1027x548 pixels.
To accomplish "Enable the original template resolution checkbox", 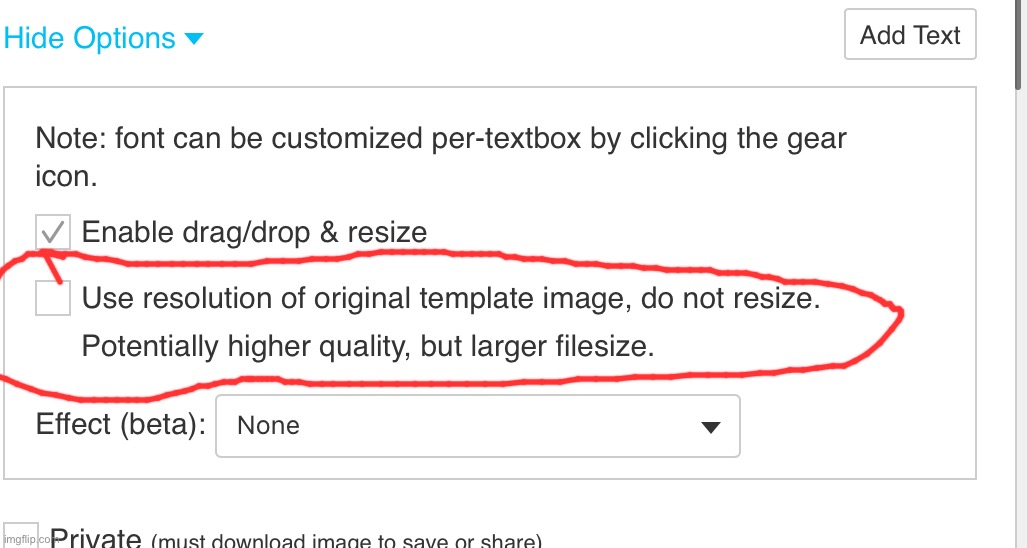I will coord(53,298).
